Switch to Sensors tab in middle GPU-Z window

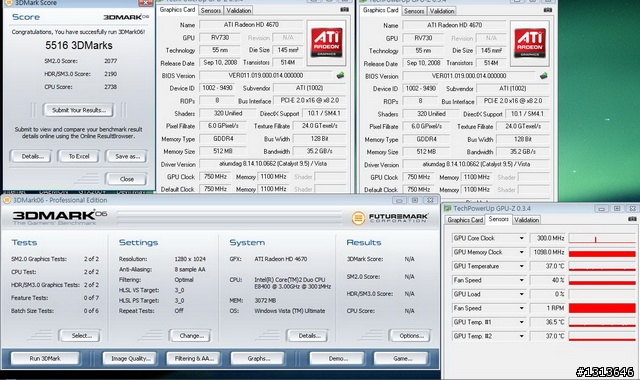(414, 11)
